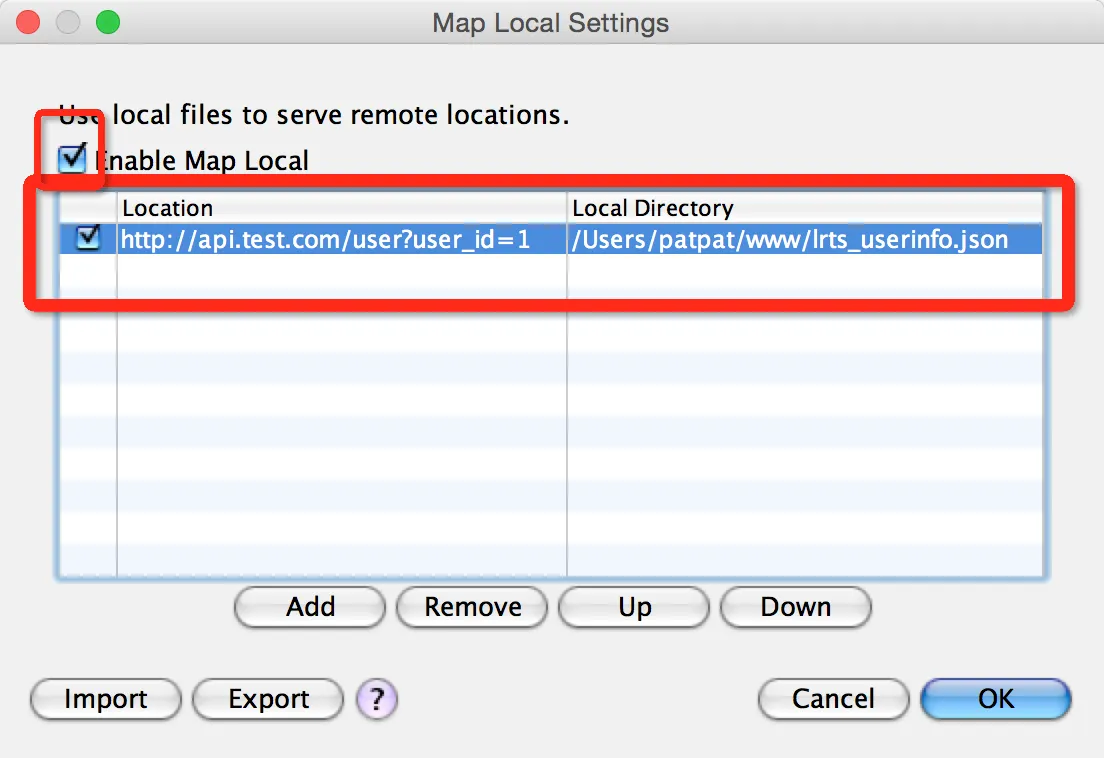
Task: Move the mapping up in the list
Action: pos(633,607)
